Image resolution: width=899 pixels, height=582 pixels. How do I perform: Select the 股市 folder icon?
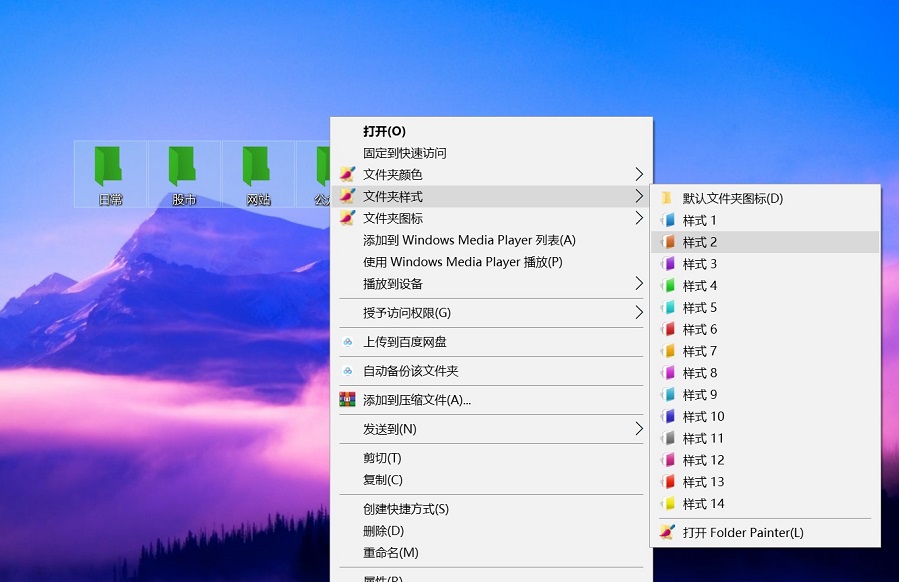click(x=182, y=170)
